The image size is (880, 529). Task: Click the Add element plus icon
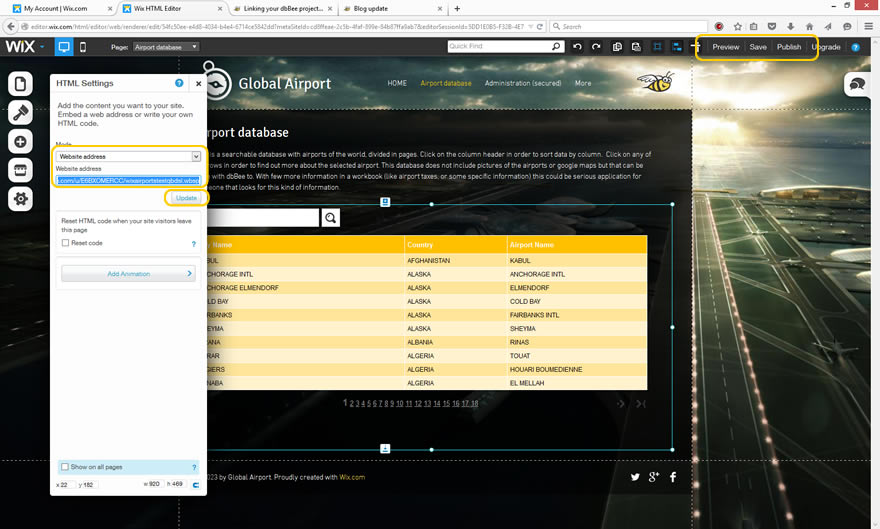pyautogui.click(x=21, y=142)
